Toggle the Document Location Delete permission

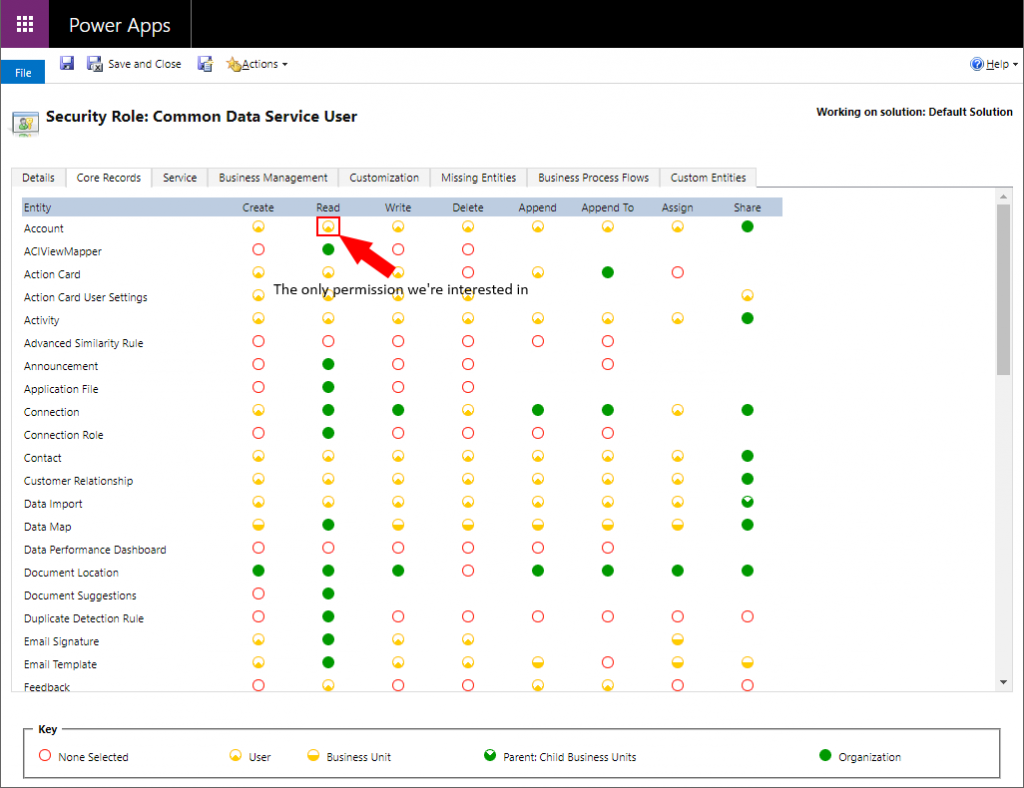pos(467,572)
